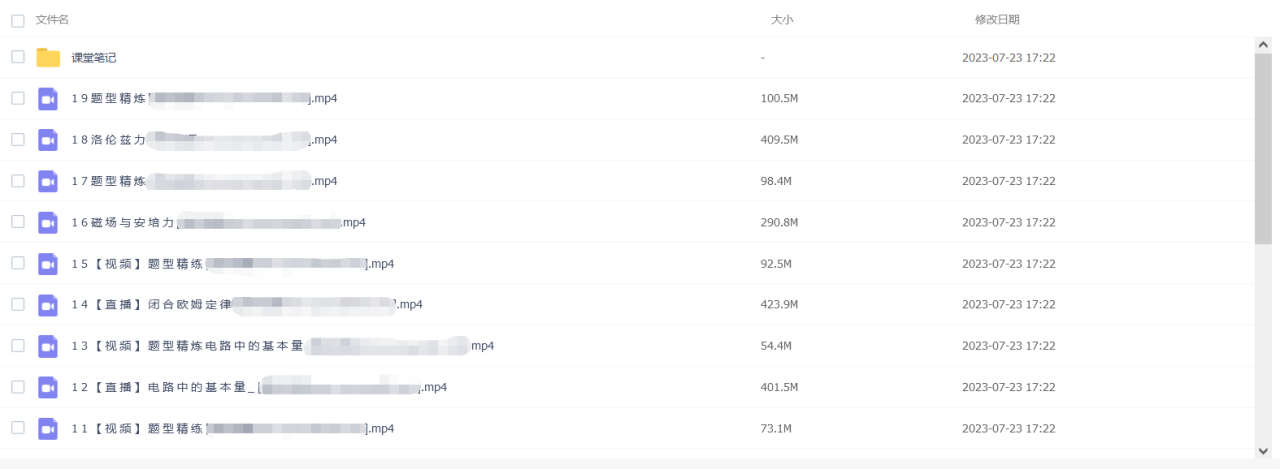Sort by 修改日期 column header
This screenshot has height=469, width=1280.
[997, 20]
